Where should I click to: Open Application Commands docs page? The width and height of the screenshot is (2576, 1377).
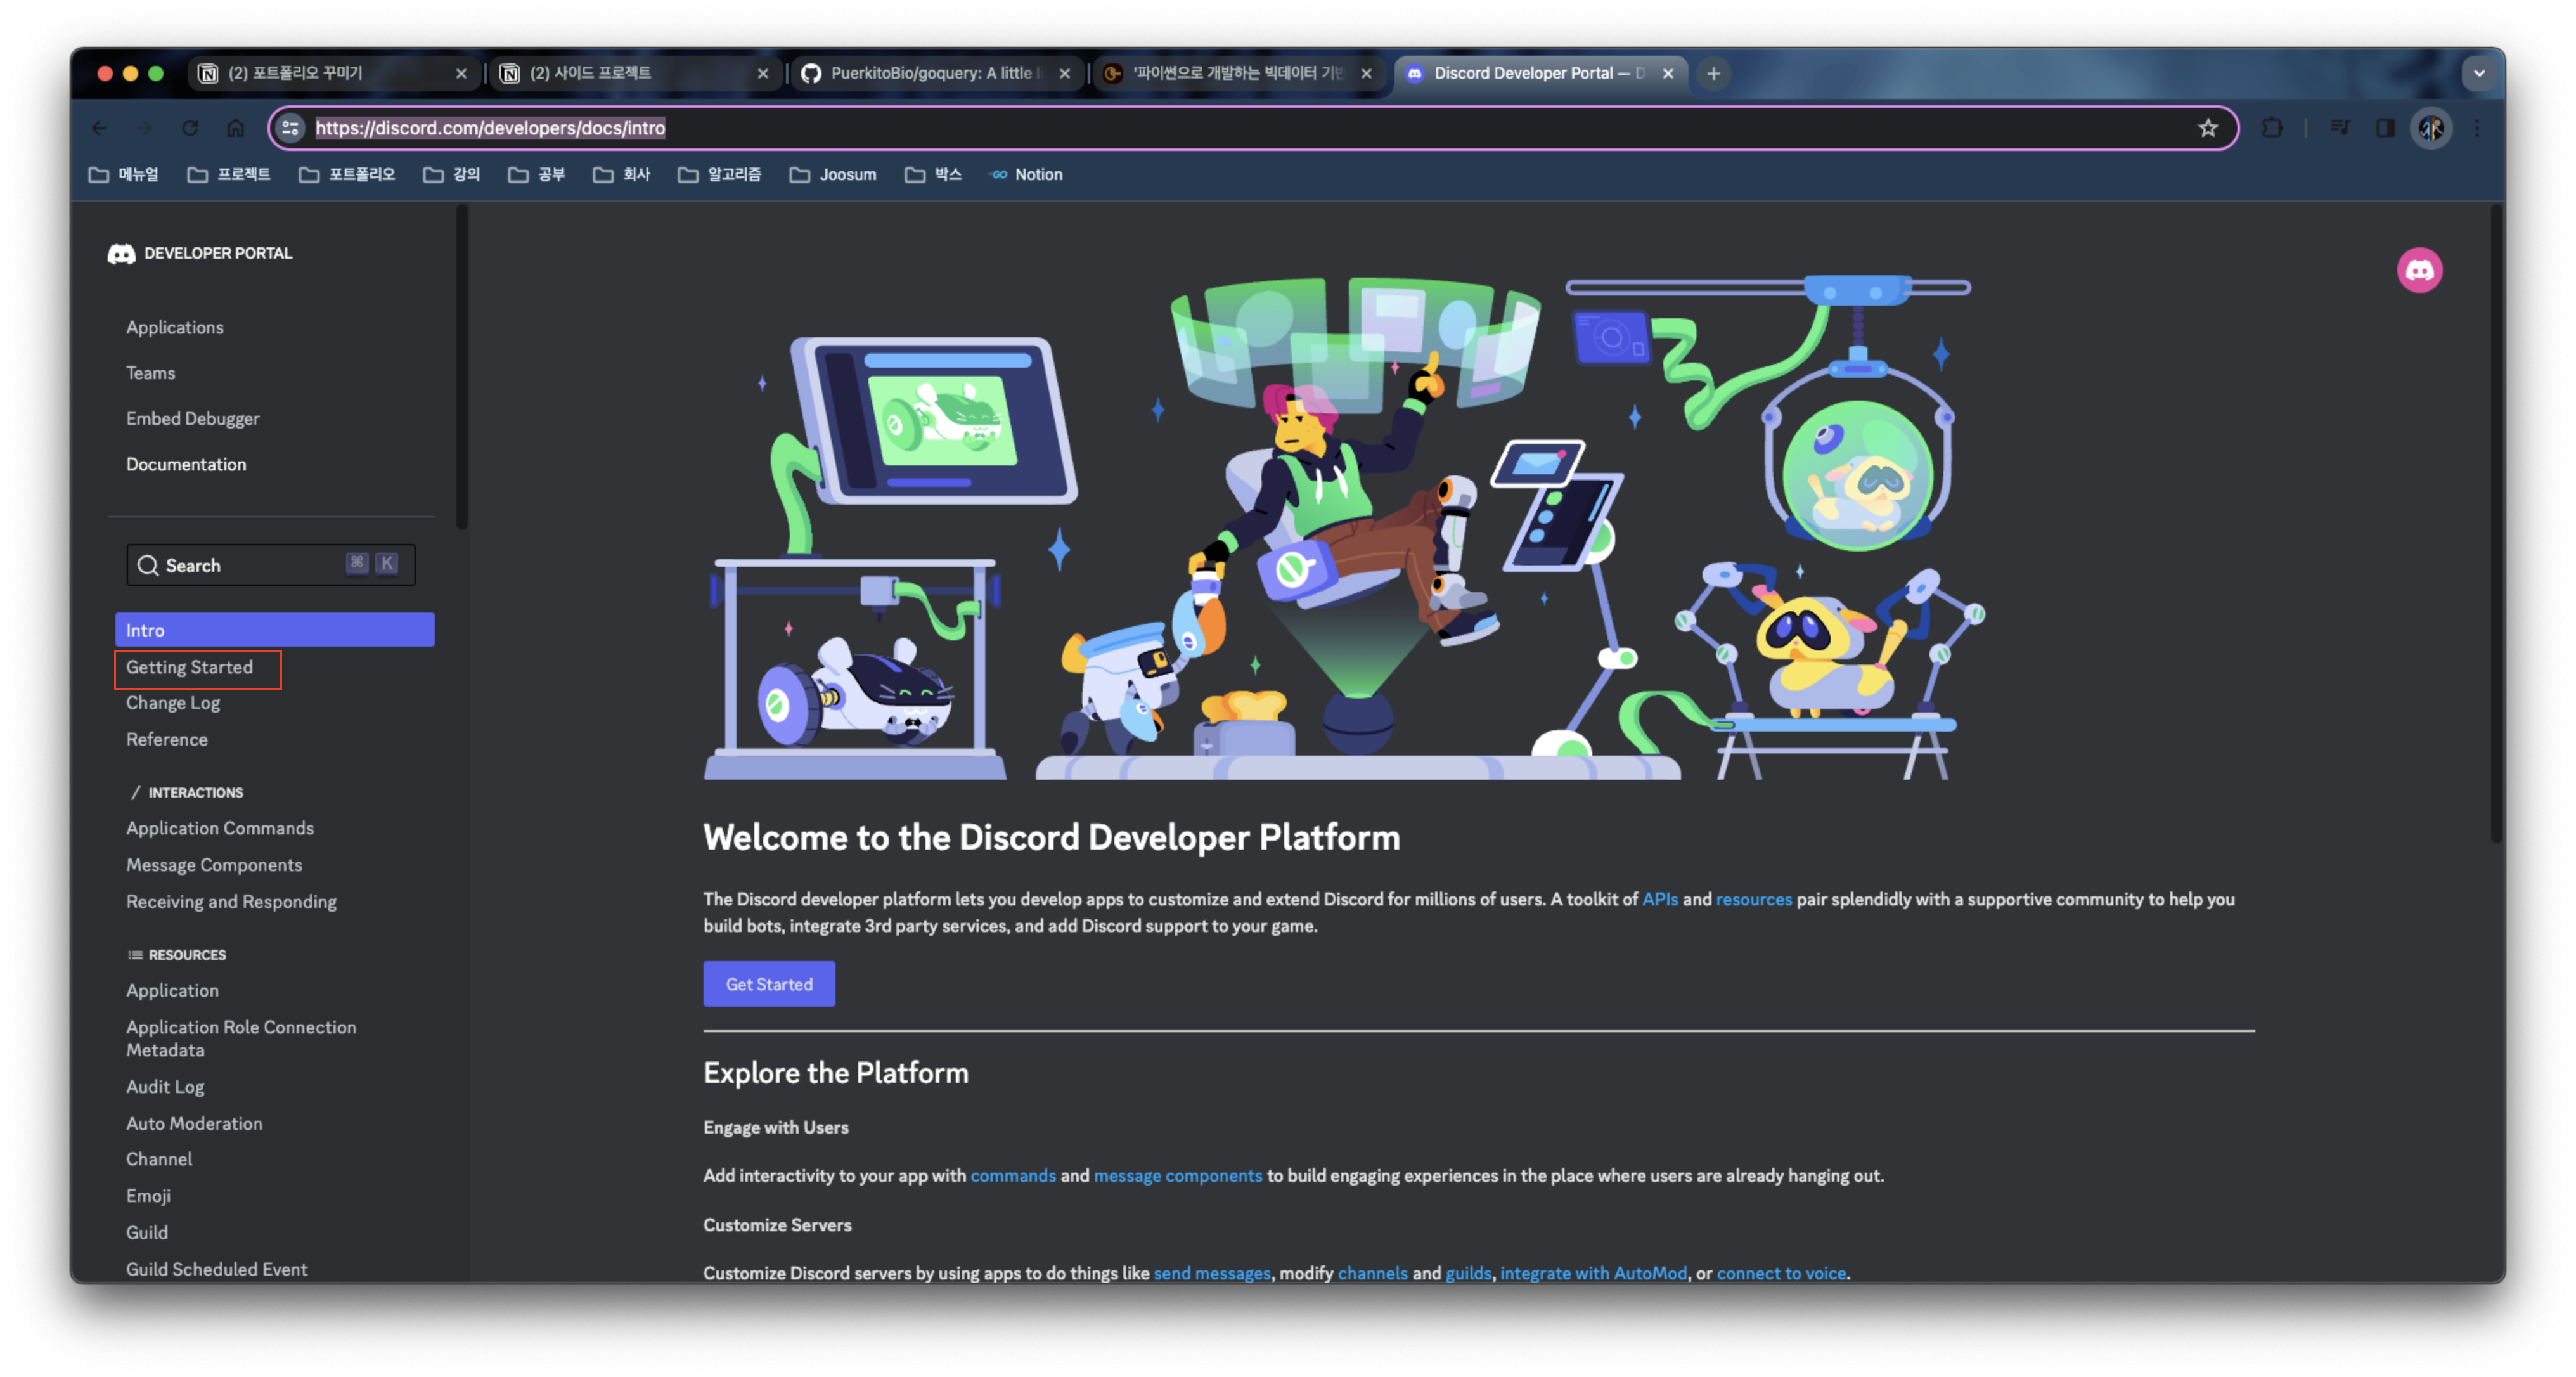point(220,828)
